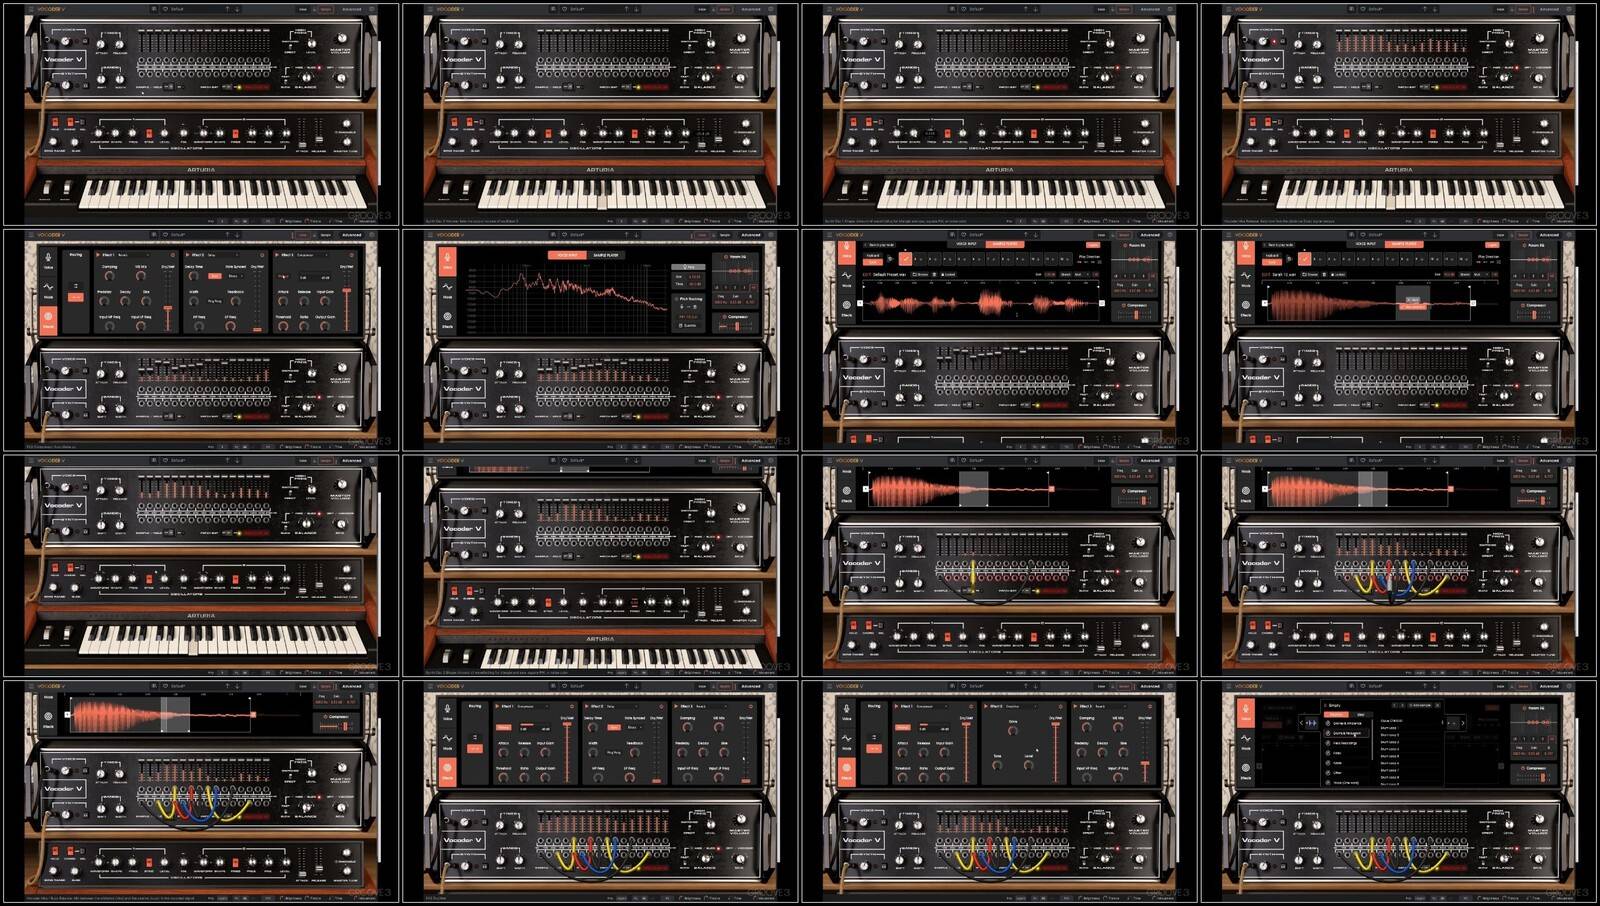Screen dimensions: 1600x906
Task: Toggle checked sample slot in Default Preset.wav frame
Action: [905, 258]
